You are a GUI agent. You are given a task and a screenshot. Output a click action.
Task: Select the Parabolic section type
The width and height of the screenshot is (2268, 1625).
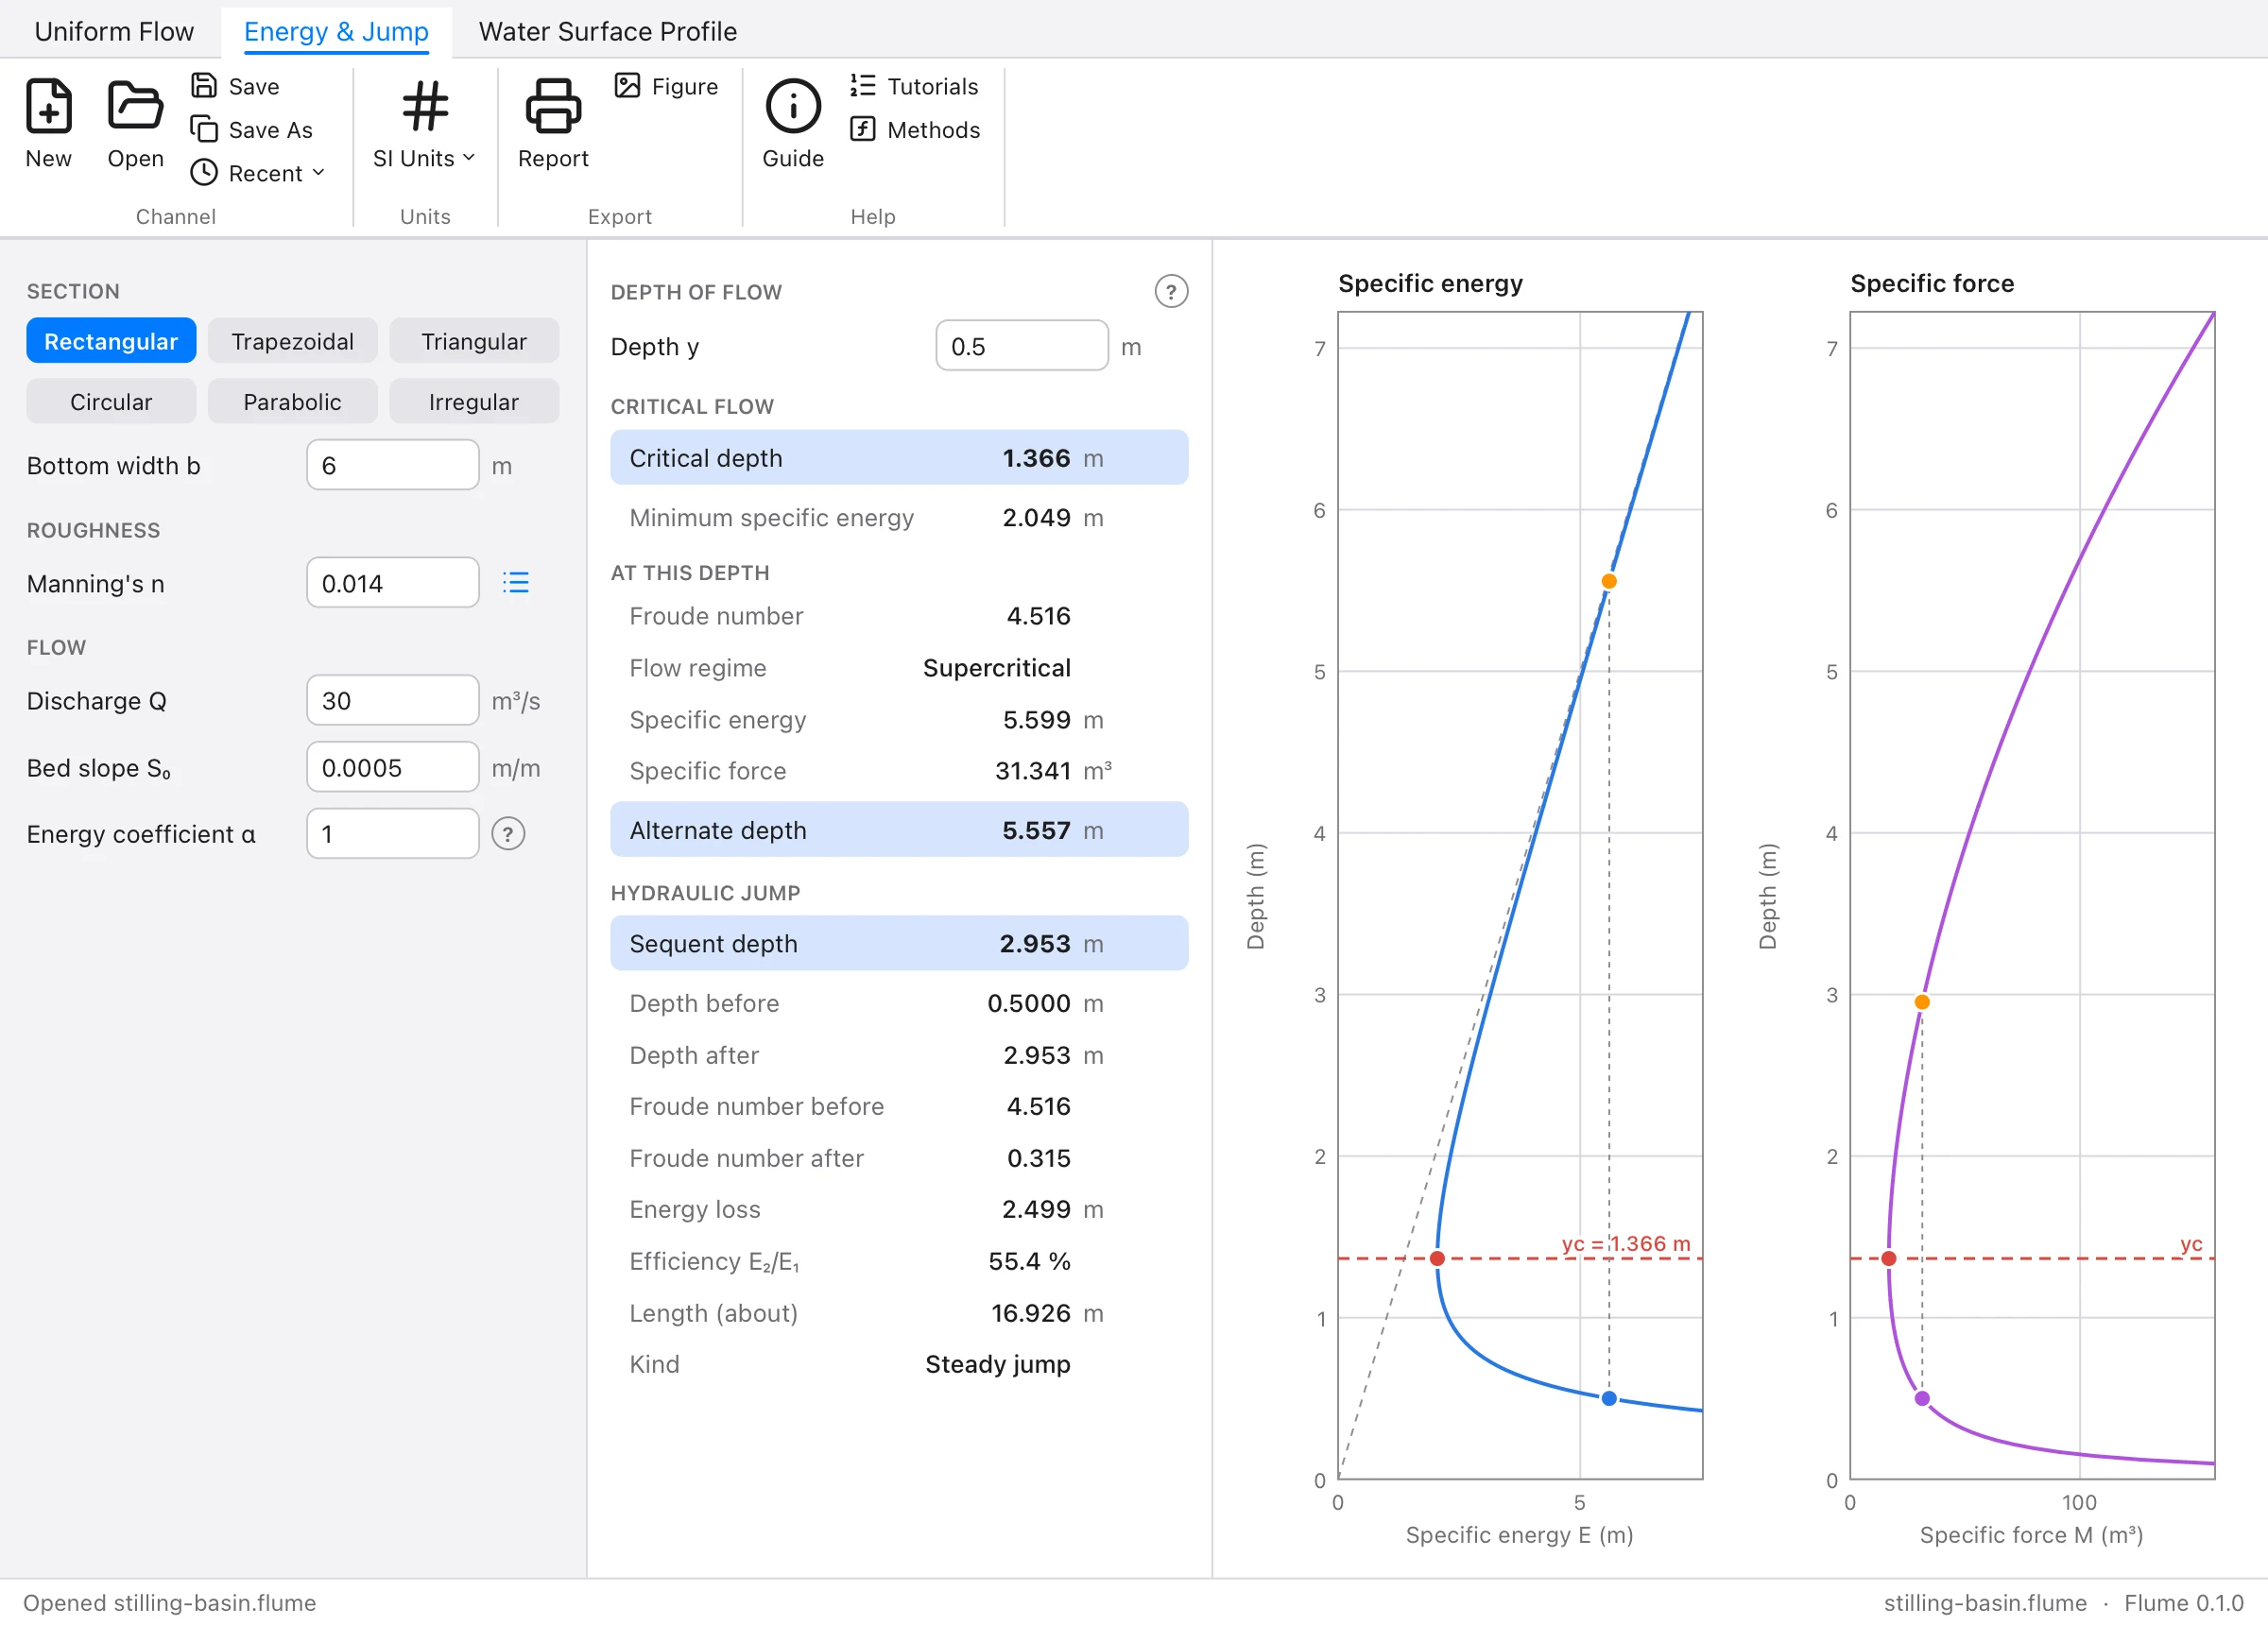292,402
